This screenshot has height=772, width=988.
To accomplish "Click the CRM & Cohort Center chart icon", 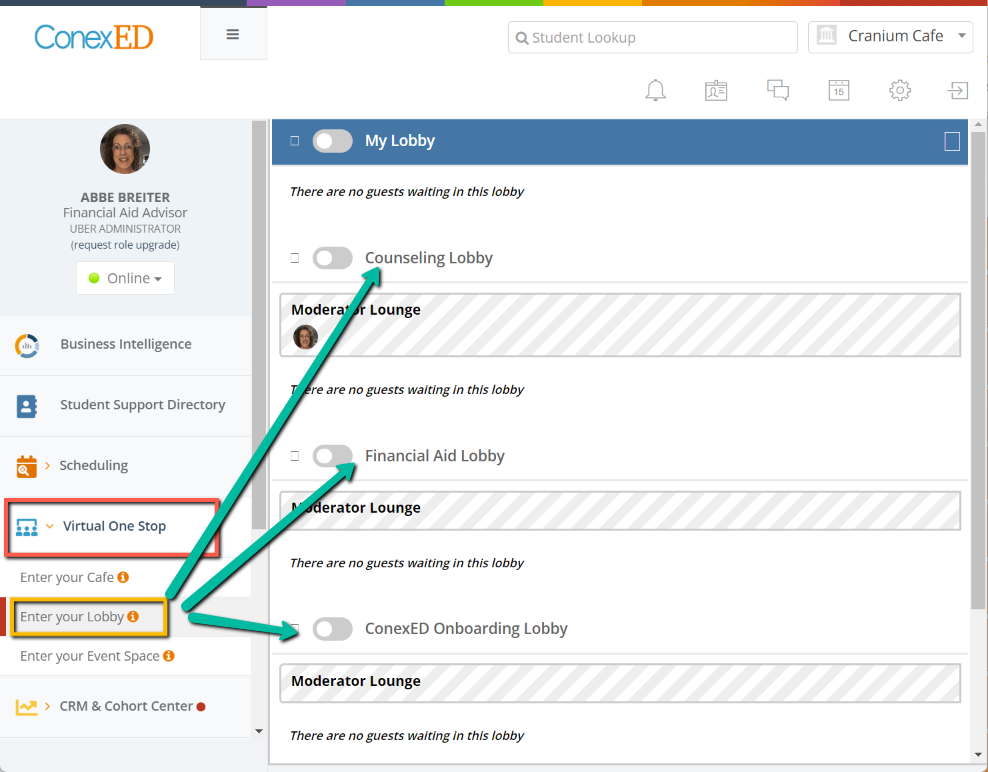I will [26, 707].
